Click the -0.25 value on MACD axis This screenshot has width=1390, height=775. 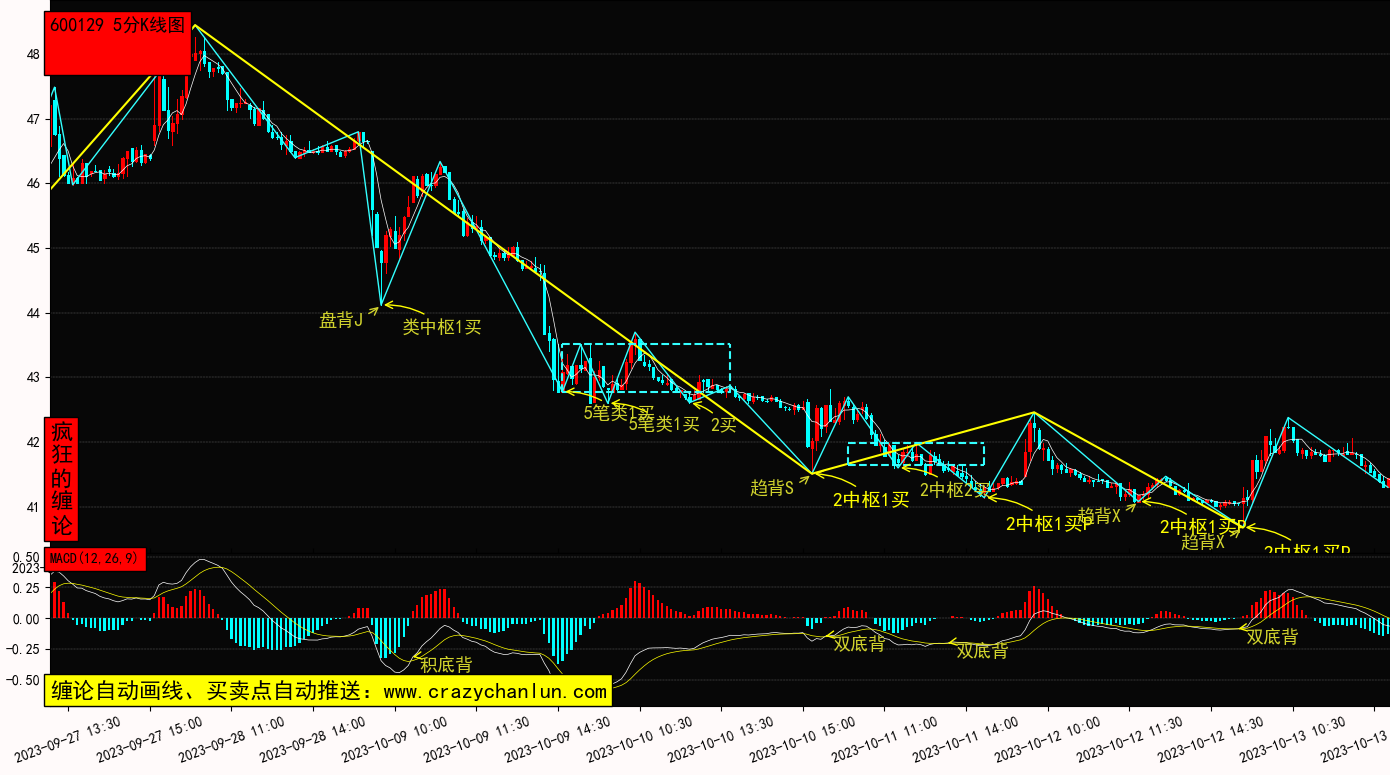click(24, 650)
